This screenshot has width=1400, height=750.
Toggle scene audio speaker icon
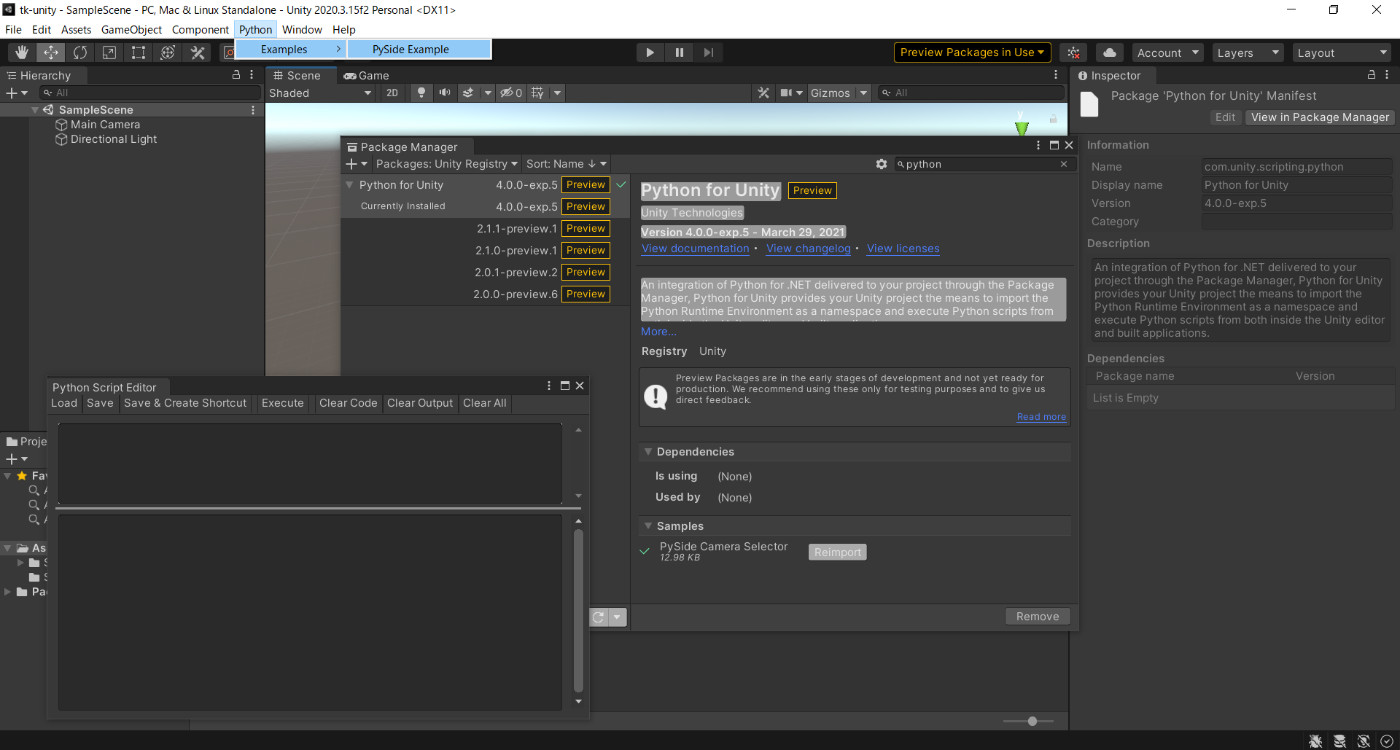pos(444,93)
